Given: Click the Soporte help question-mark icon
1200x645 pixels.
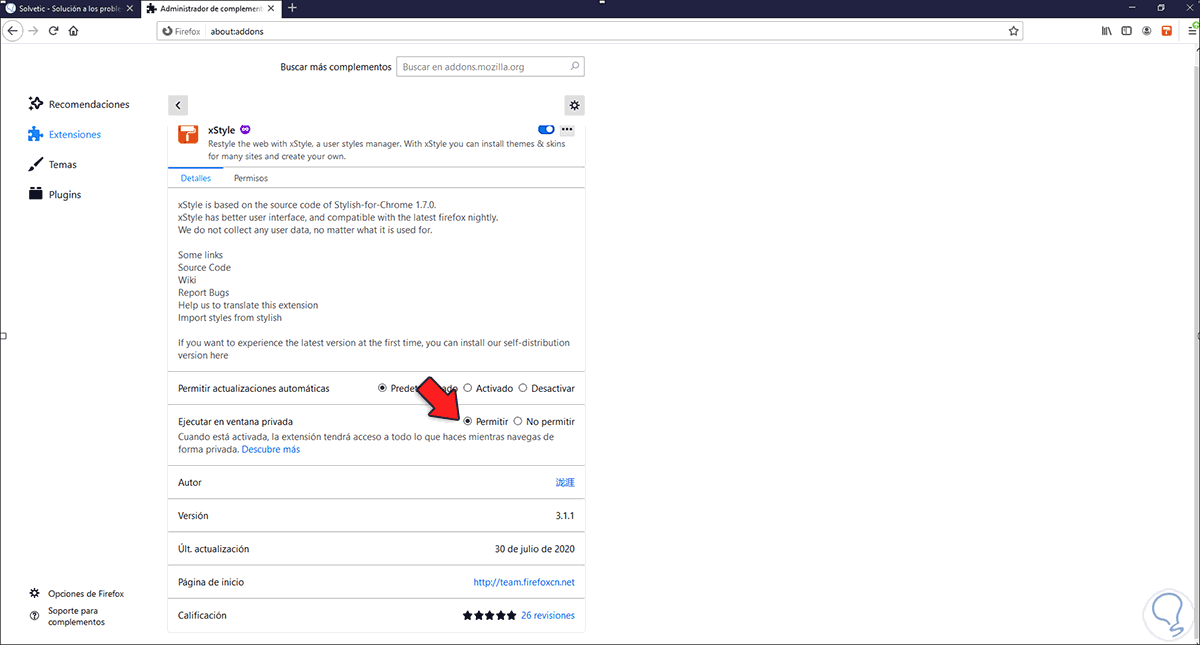Looking at the screenshot, I should click(35, 615).
